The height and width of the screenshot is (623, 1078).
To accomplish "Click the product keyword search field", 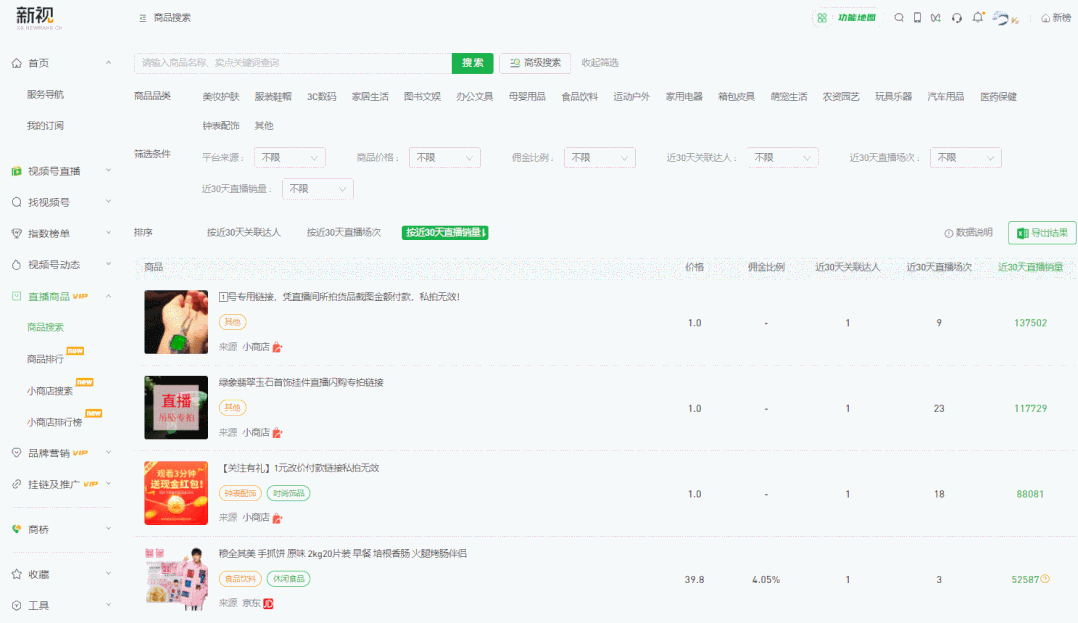I will [293, 63].
